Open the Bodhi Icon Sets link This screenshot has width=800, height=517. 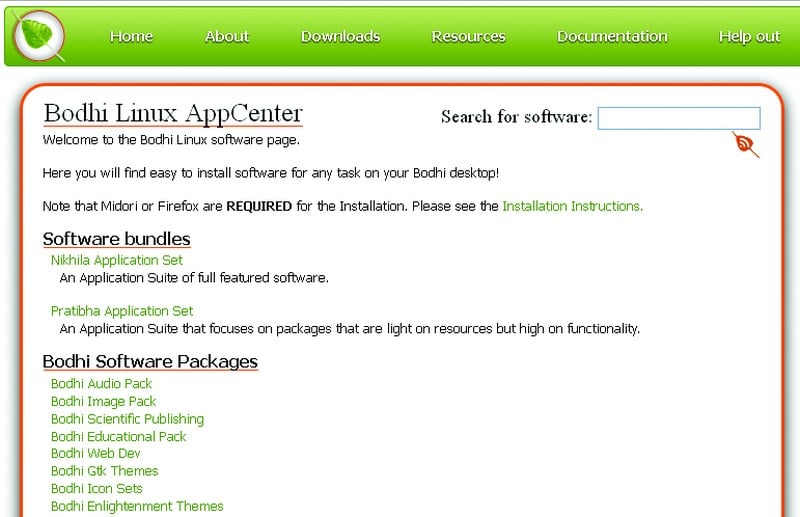[97, 488]
